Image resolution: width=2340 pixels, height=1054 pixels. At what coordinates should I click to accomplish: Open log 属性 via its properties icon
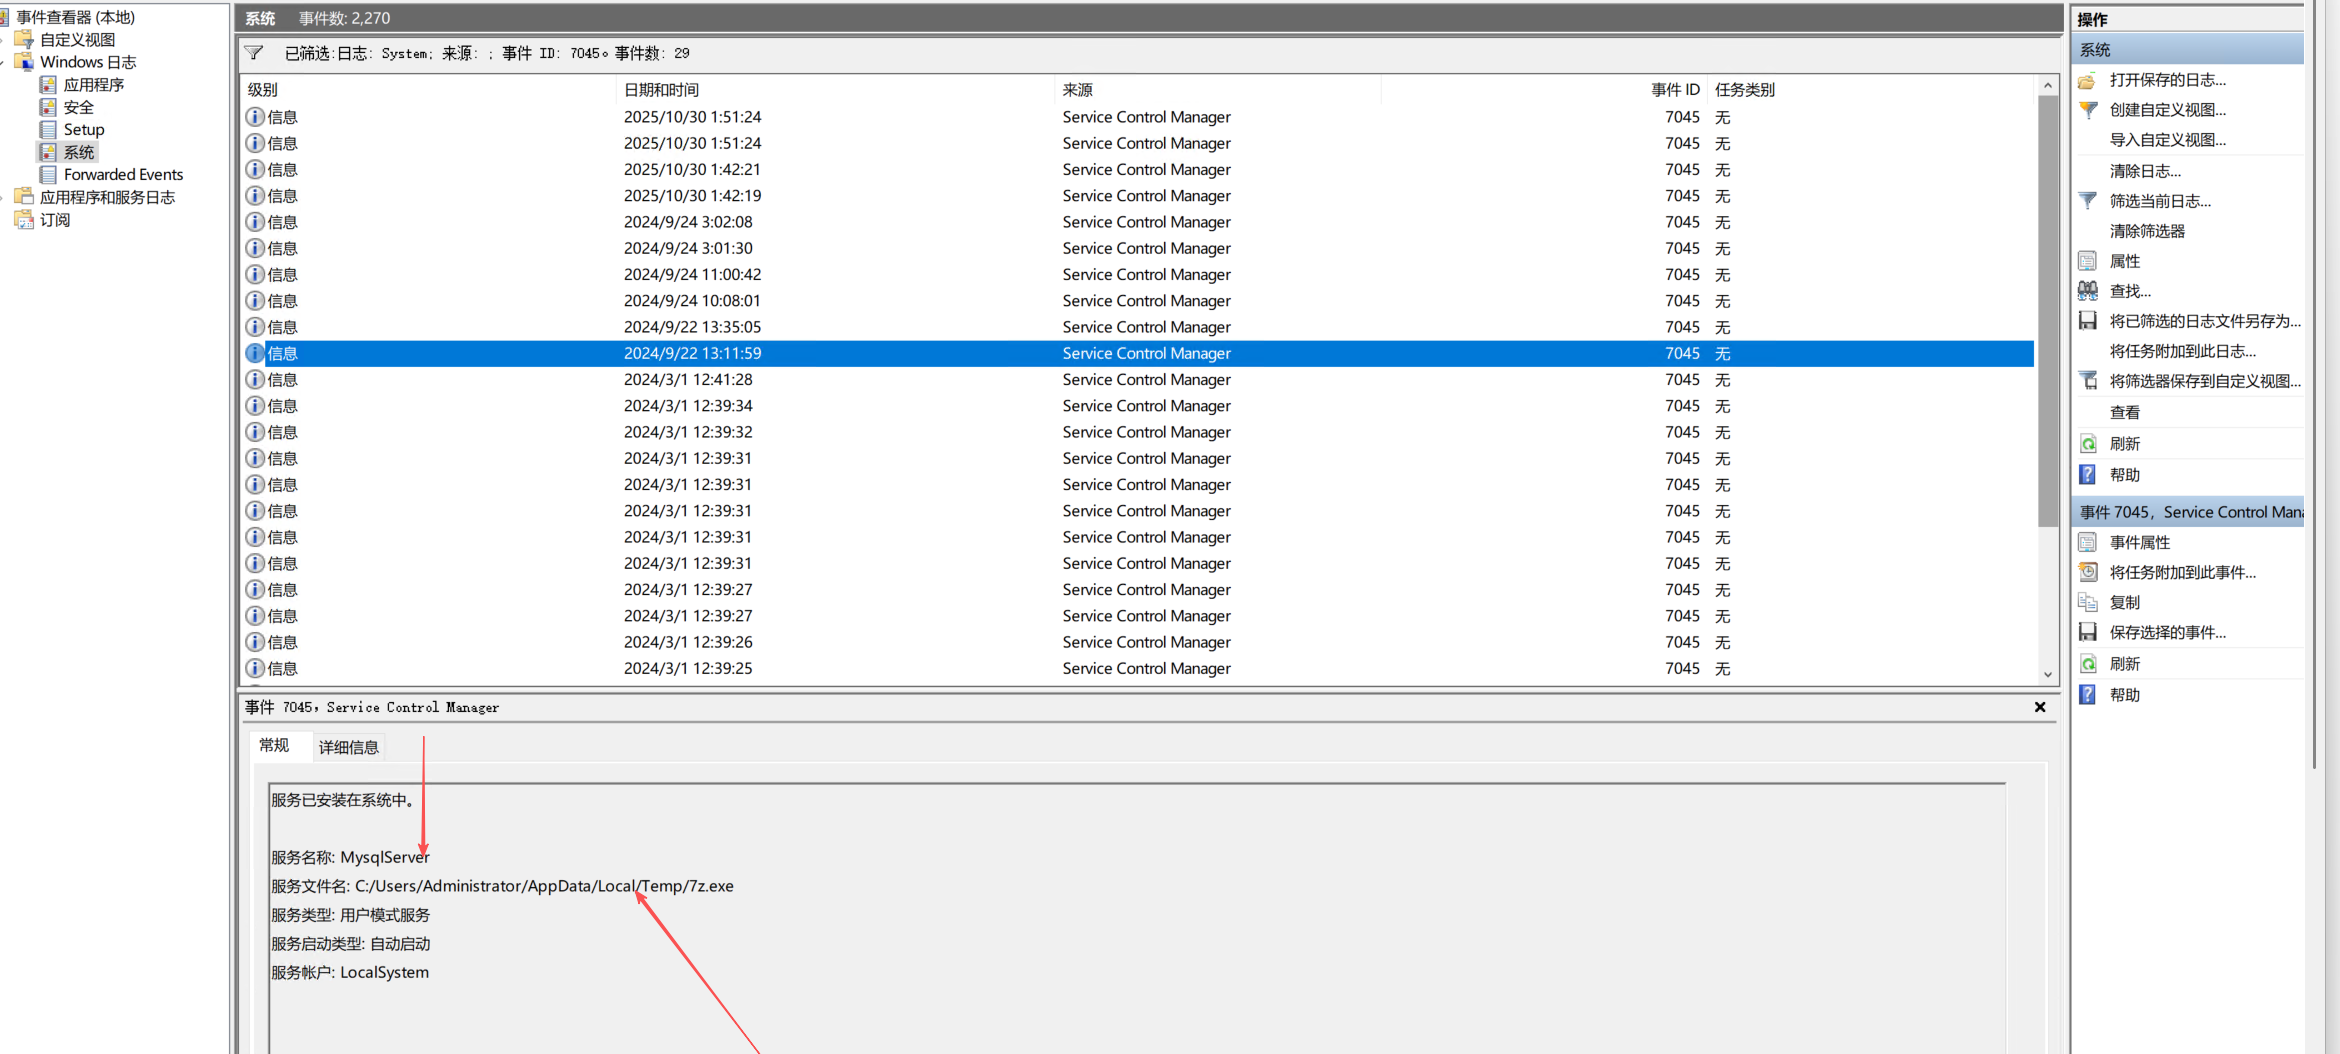click(2087, 261)
